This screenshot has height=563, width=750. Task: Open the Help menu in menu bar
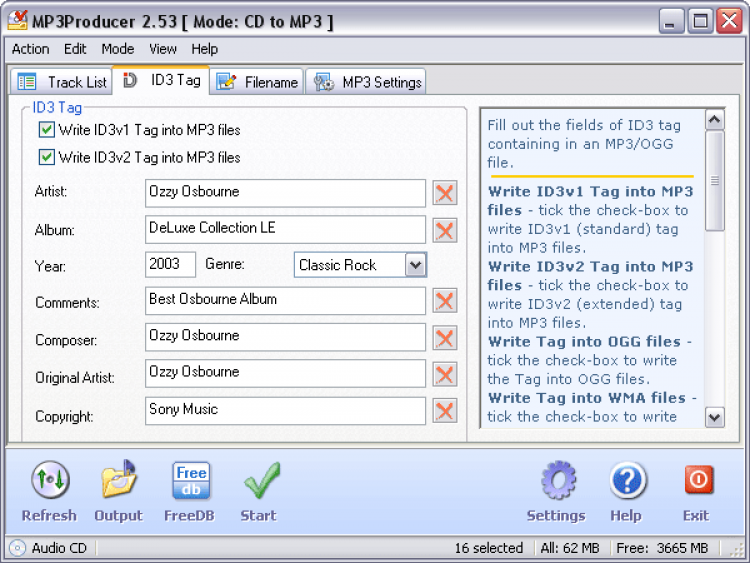205,49
